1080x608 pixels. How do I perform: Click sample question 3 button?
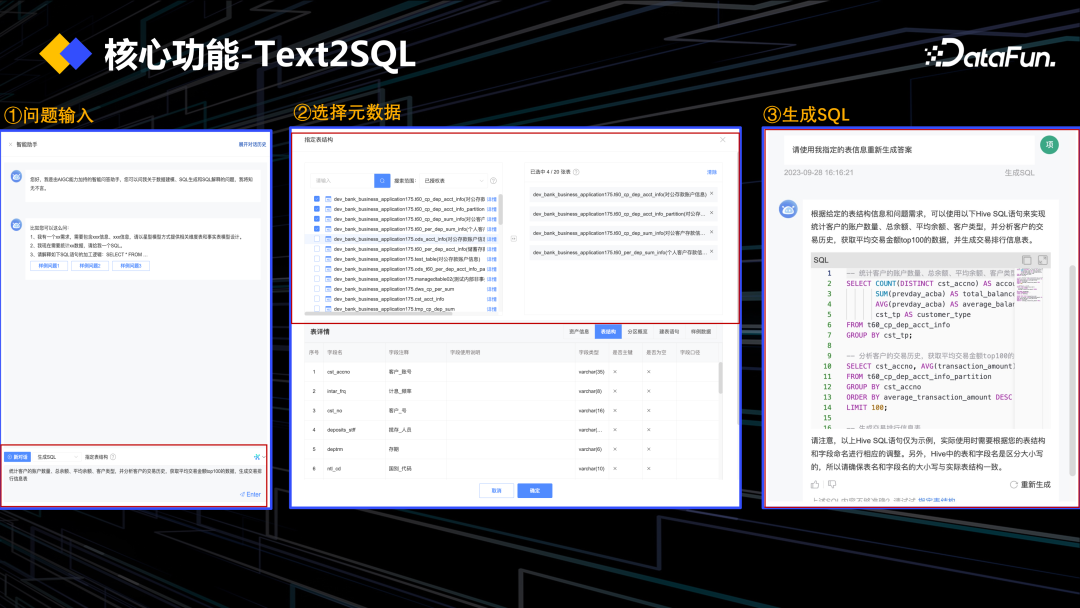pos(131,266)
